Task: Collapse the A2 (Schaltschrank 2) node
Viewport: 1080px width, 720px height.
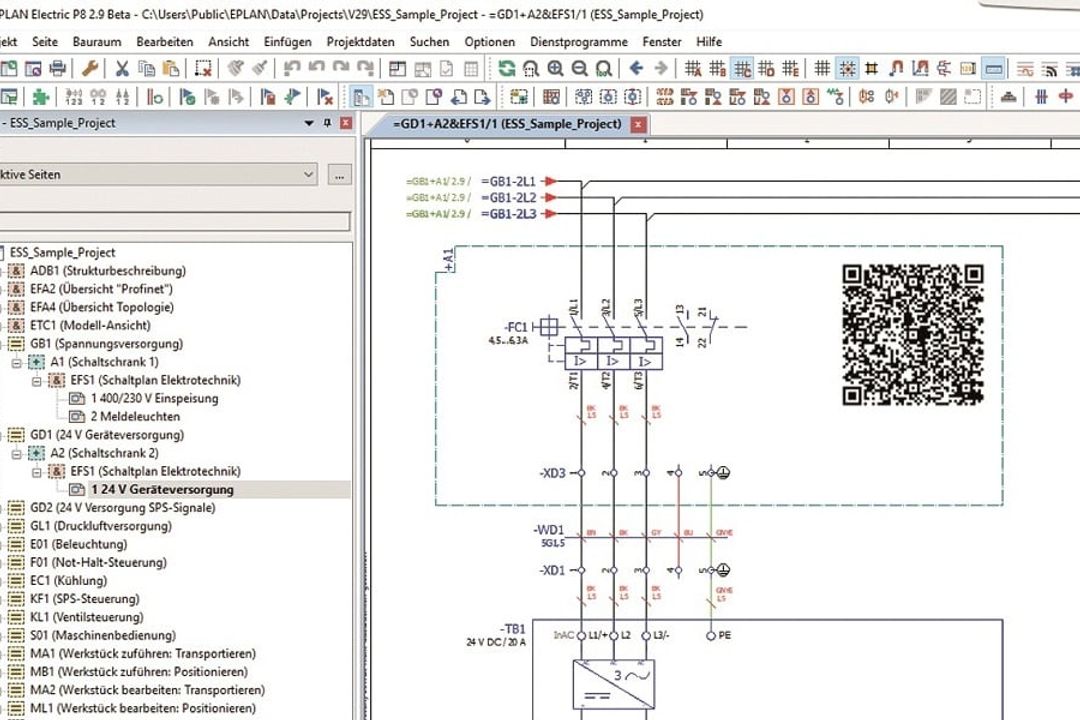Action: pyautogui.click(x=17, y=453)
